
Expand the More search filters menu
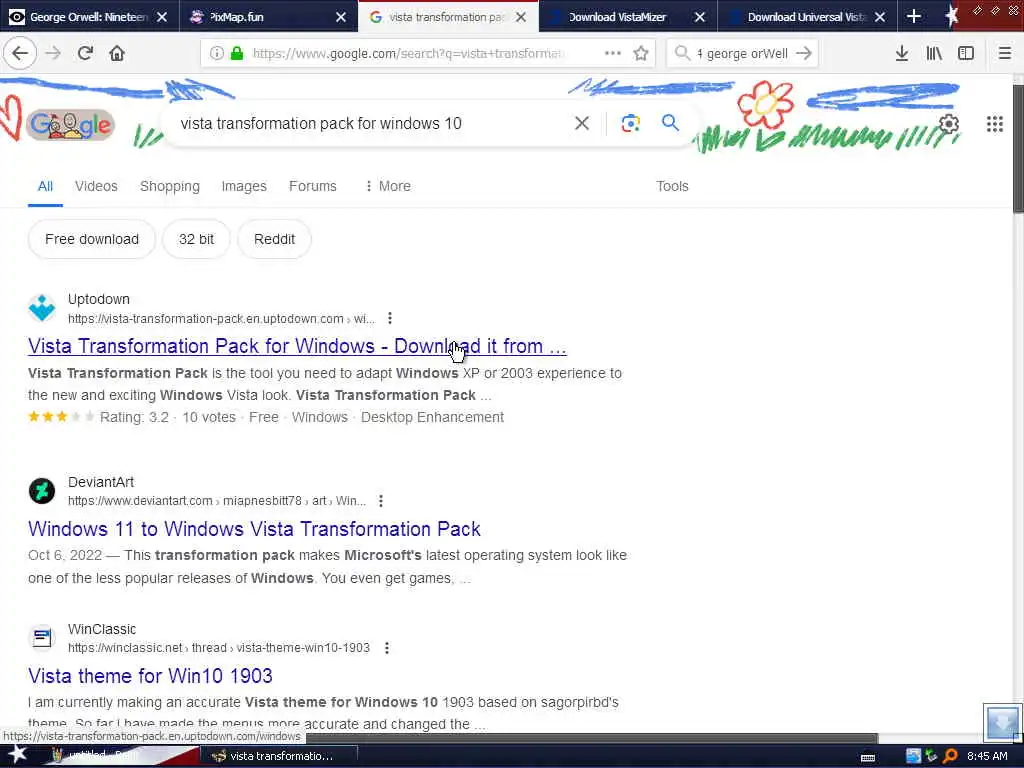coord(388,186)
